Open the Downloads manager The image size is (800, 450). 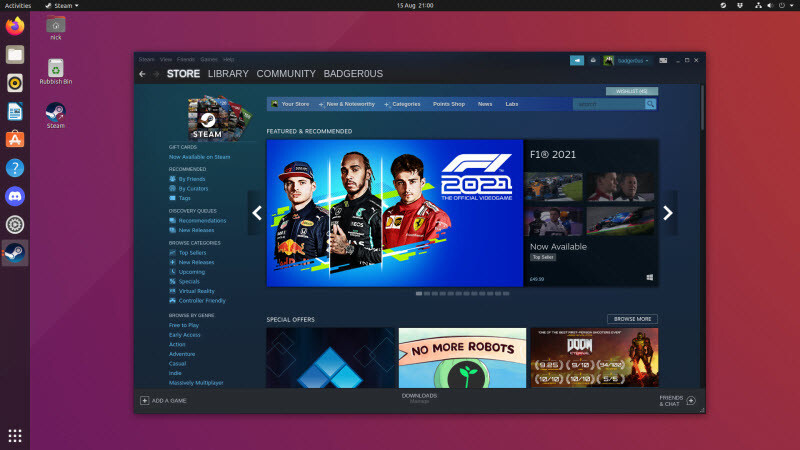[x=419, y=398]
